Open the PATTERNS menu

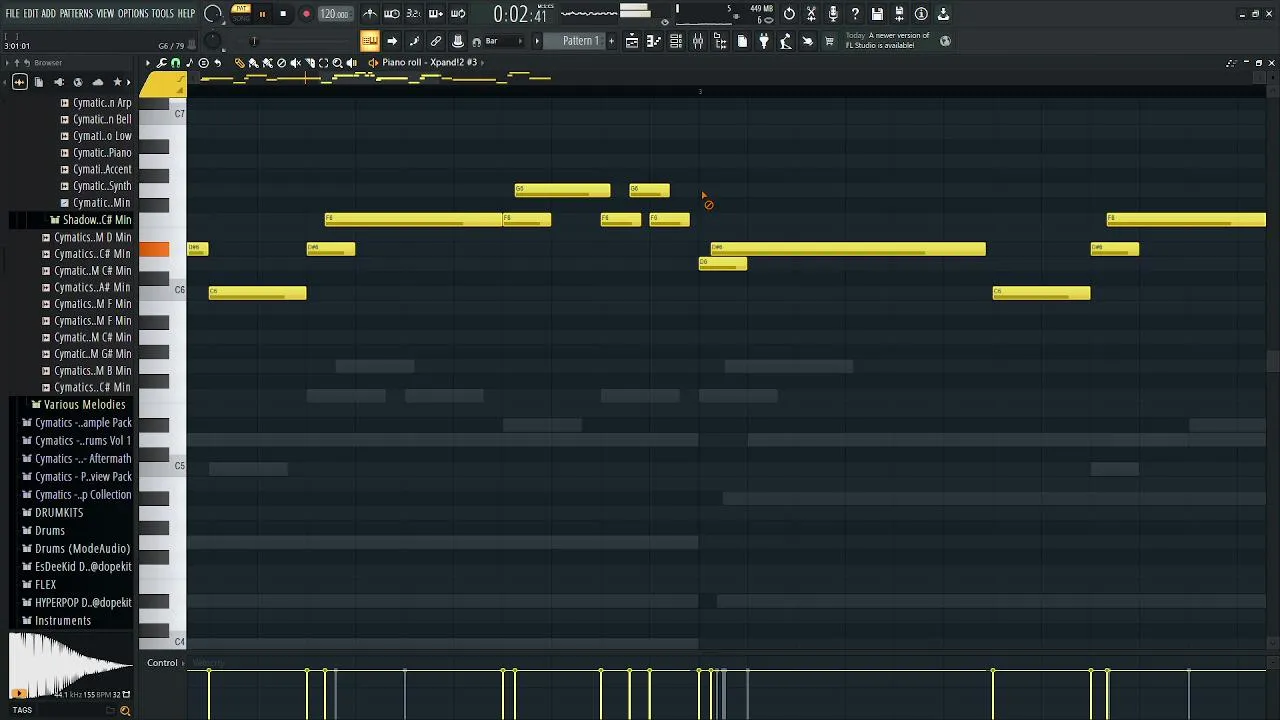point(76,14)
